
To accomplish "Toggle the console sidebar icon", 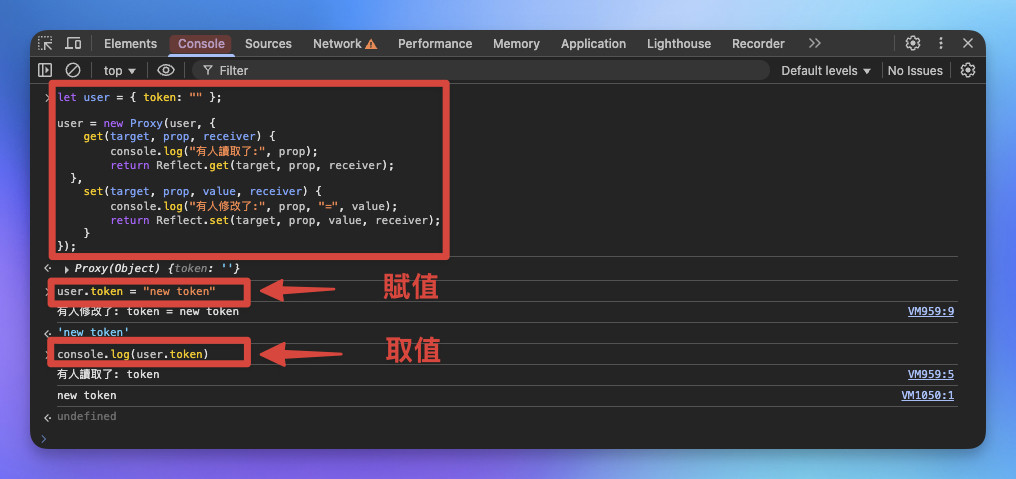I will click(45, 70).
